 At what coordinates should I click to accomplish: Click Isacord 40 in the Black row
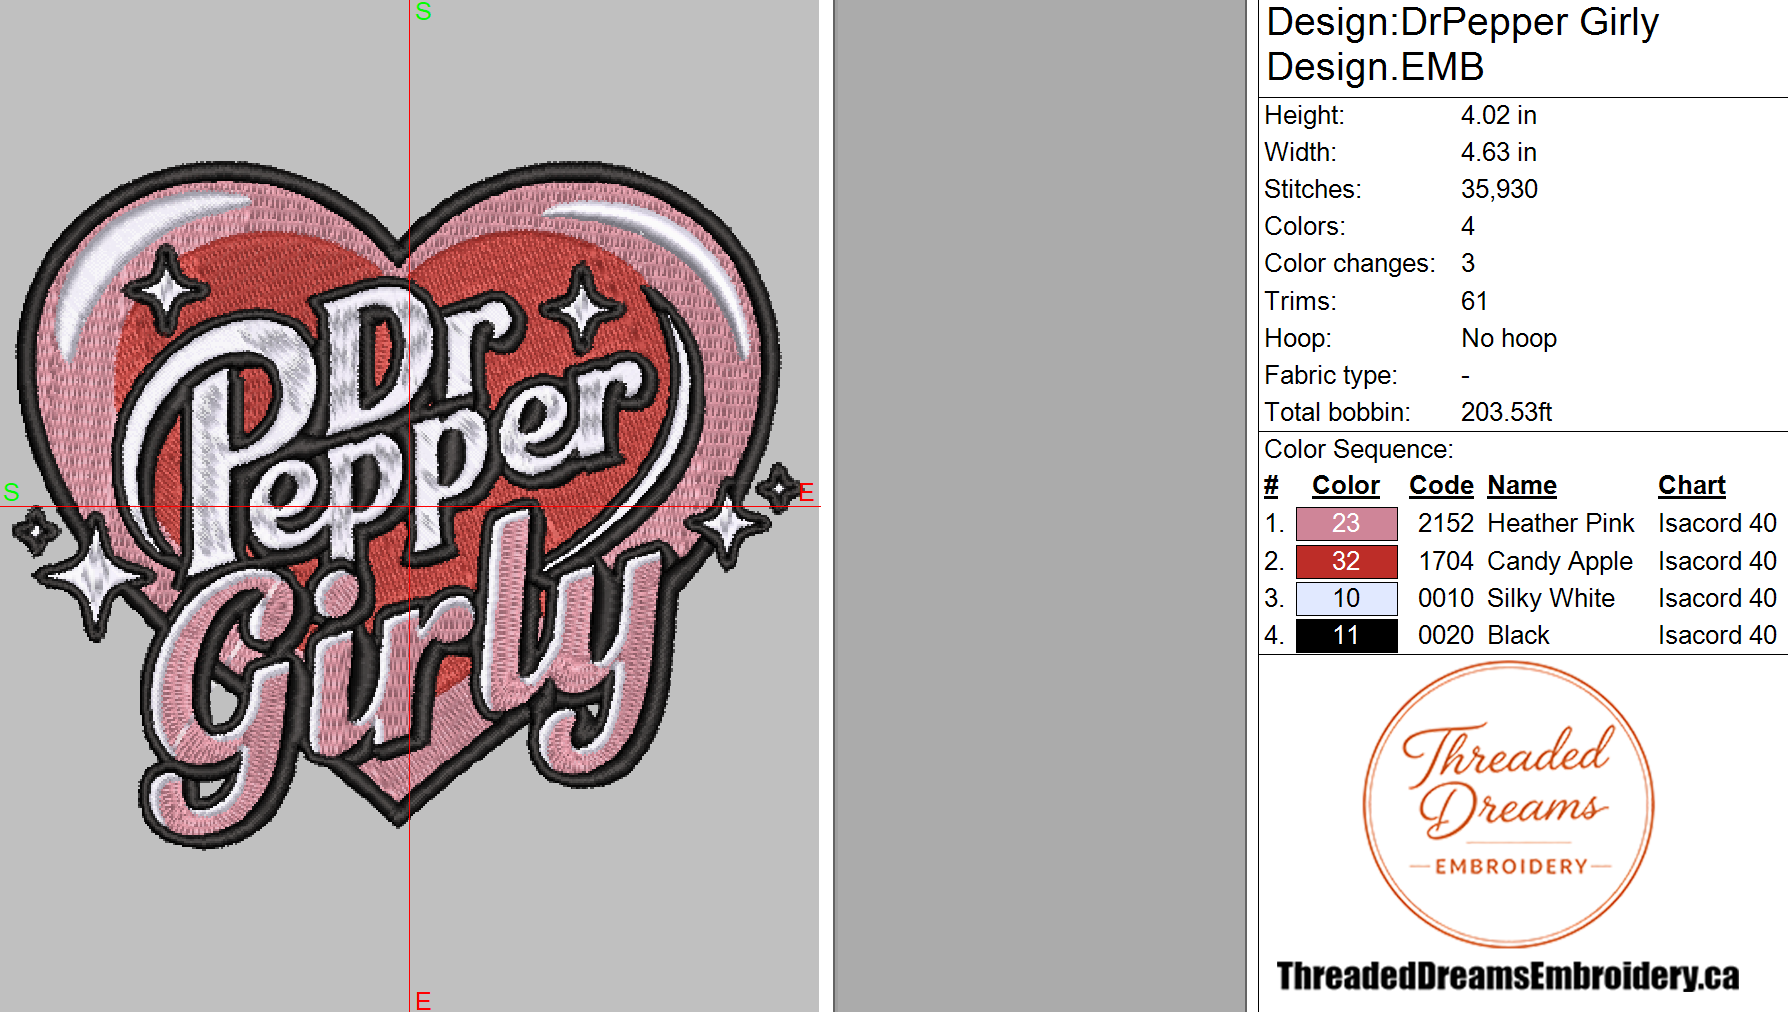click(x=1717, y=635)
